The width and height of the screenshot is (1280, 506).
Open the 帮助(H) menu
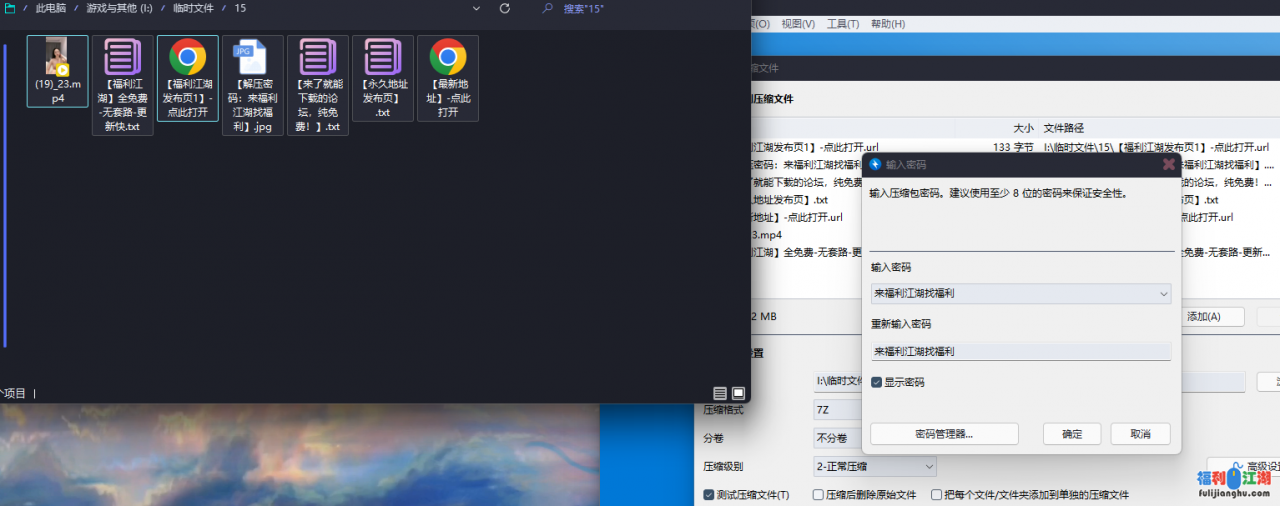tap(887, 24)
